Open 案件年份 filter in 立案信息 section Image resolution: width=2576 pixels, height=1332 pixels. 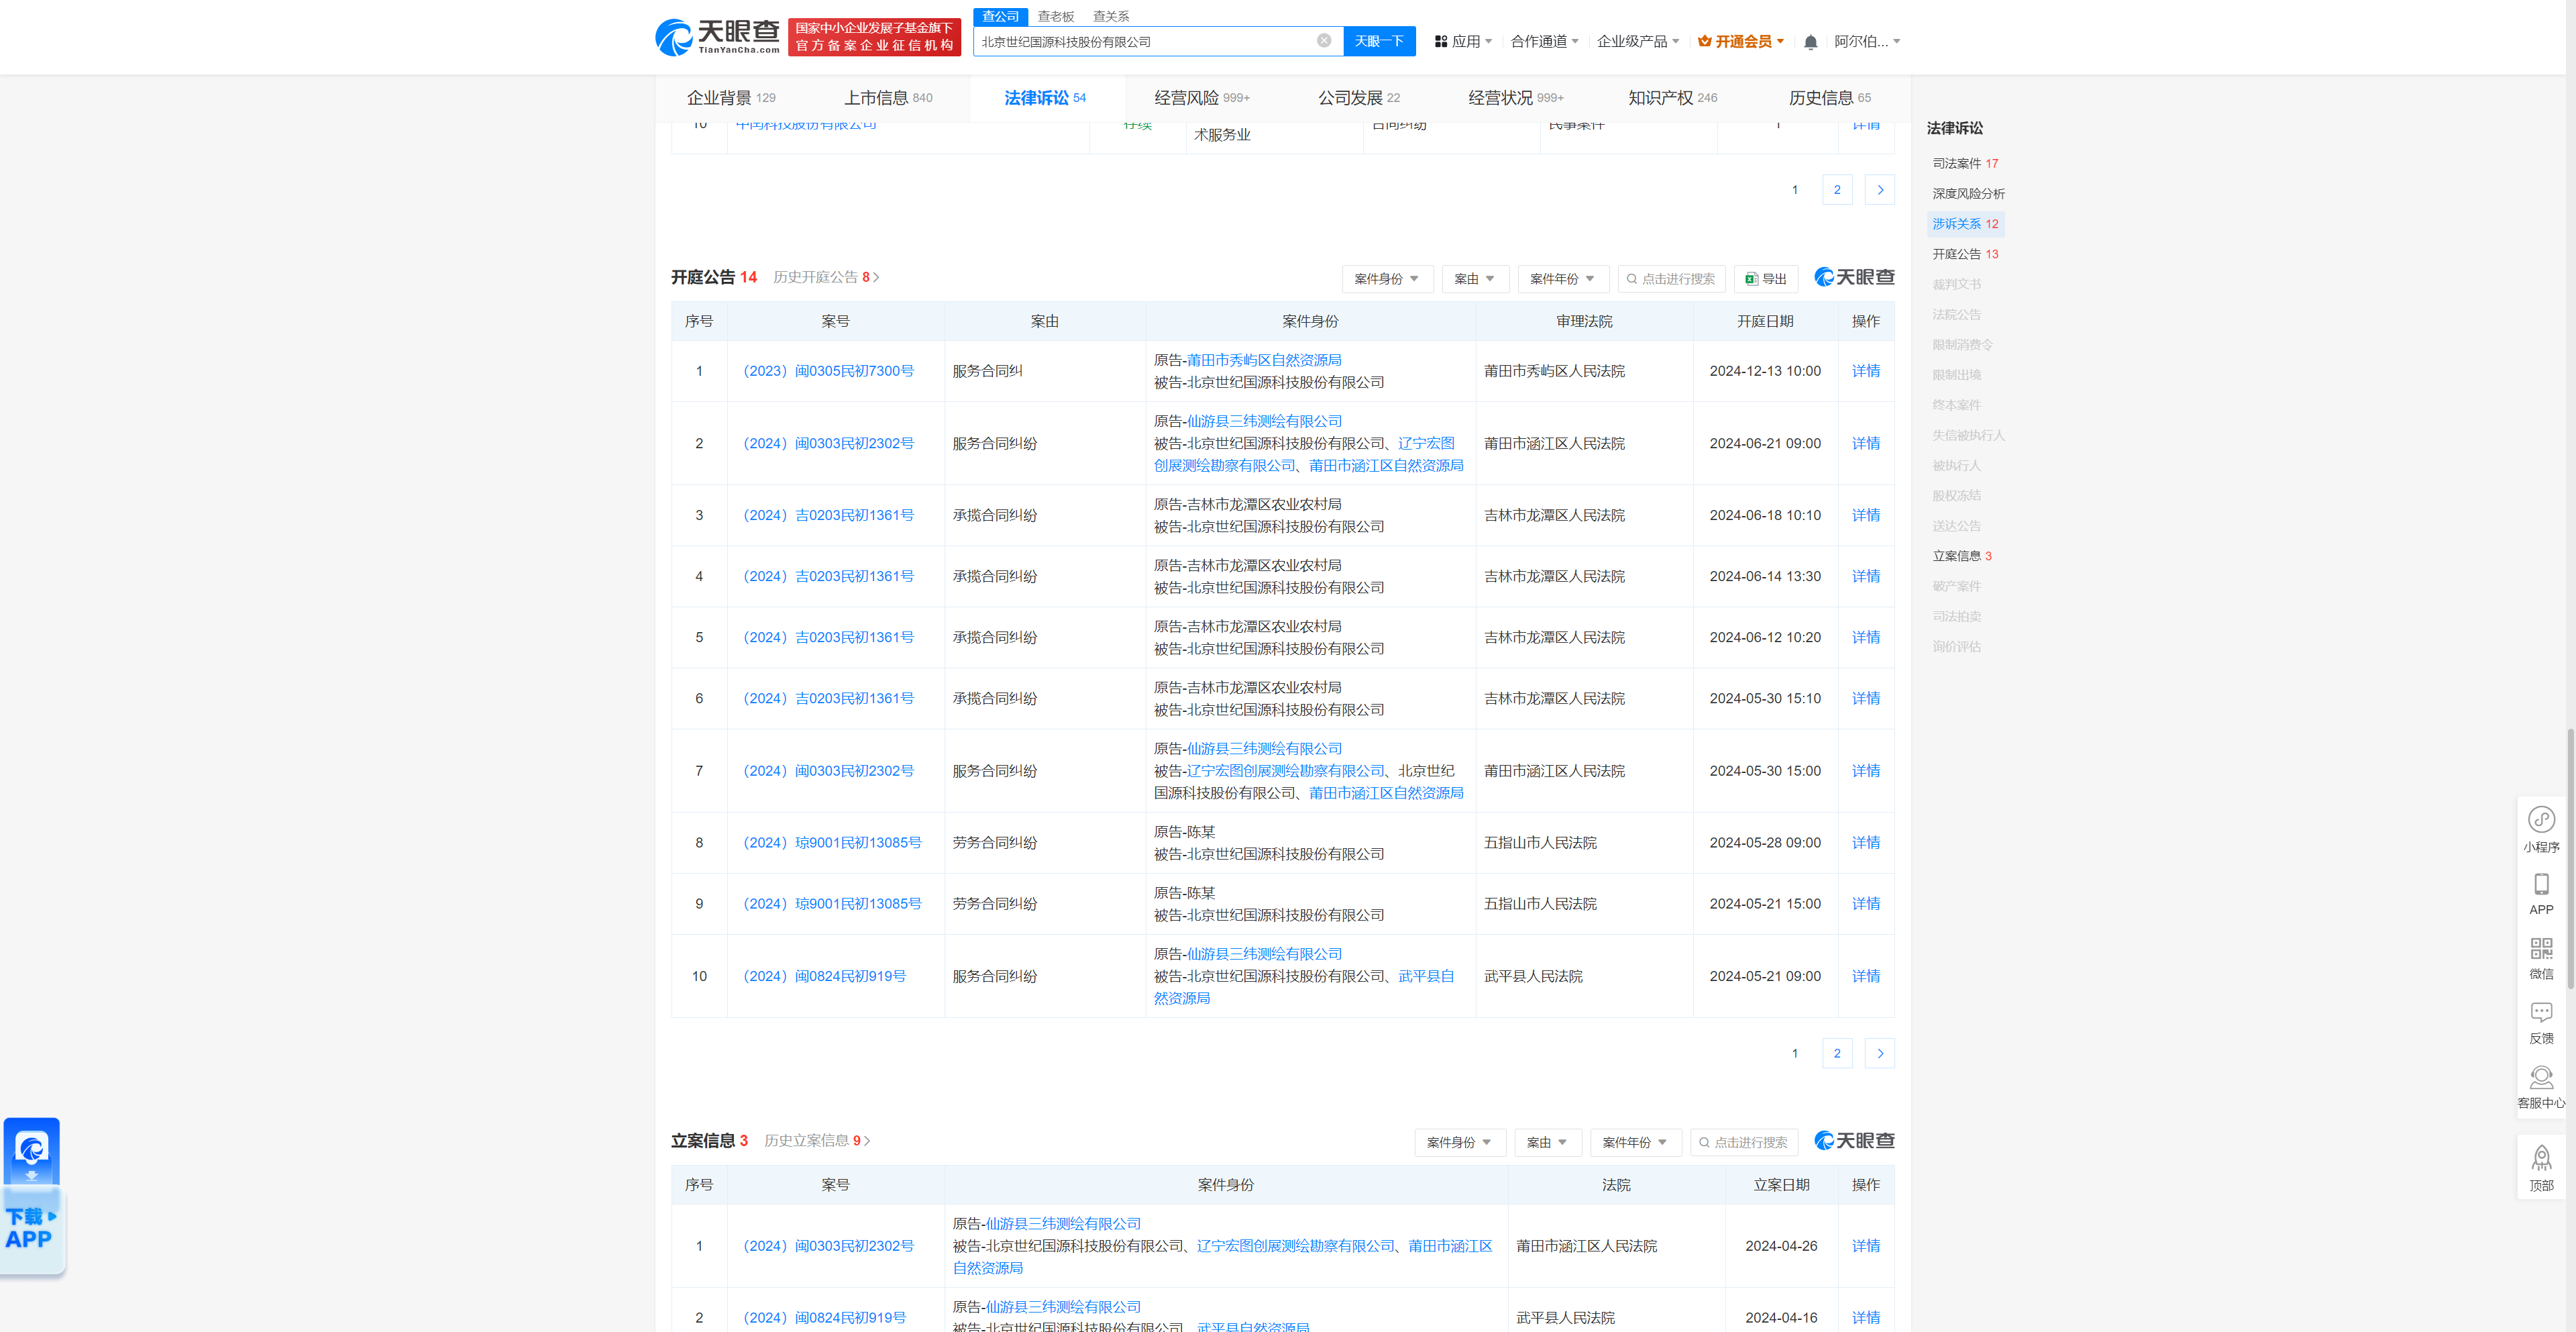(1635, 1142)
